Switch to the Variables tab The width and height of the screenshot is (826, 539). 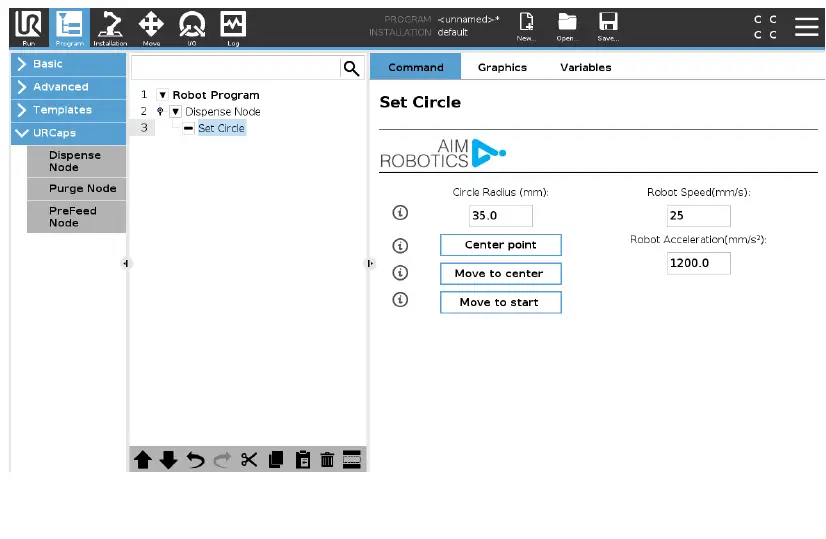585,67
